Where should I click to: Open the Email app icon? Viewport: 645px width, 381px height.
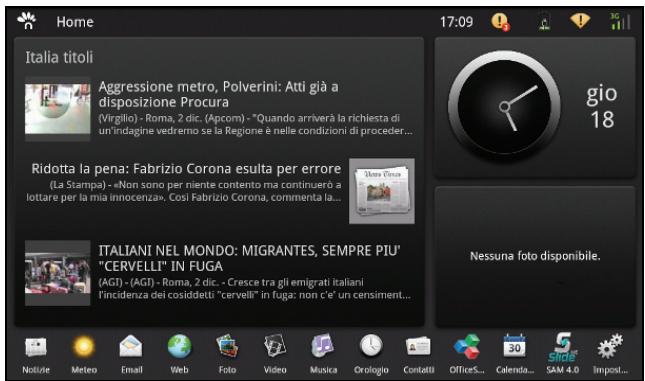point(131,347)
